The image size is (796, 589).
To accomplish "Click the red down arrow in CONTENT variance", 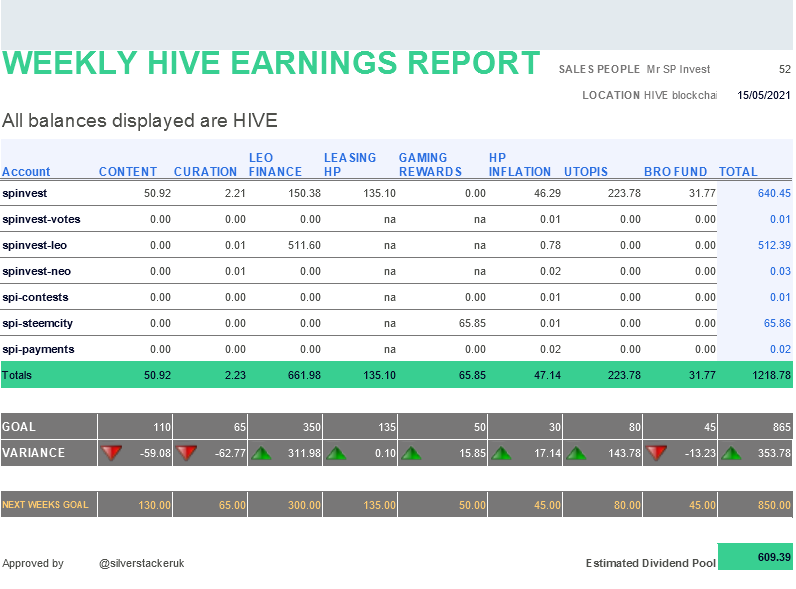I will click(111, 453).
